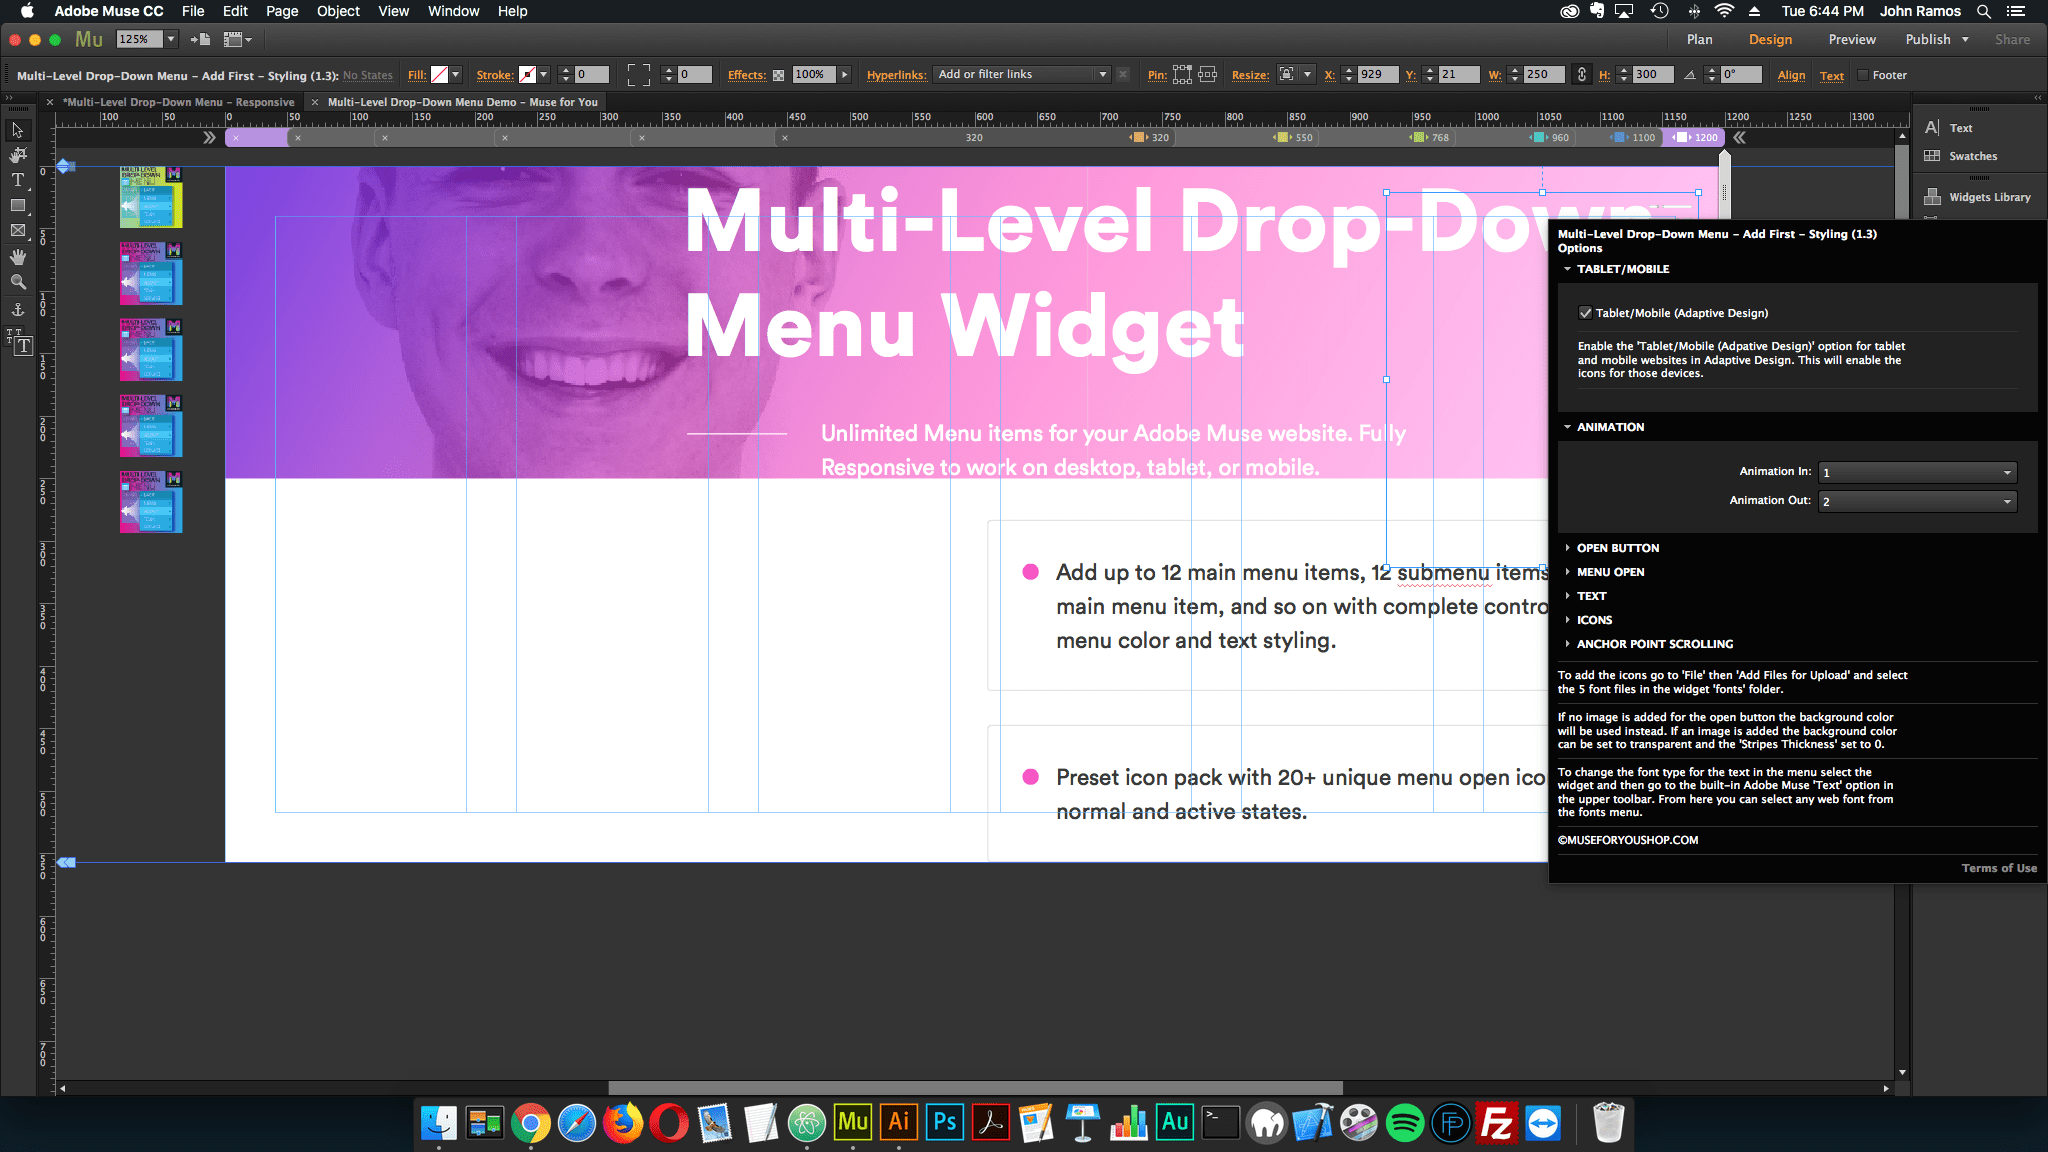Open the Design view tab

(x=1769, y=39)
